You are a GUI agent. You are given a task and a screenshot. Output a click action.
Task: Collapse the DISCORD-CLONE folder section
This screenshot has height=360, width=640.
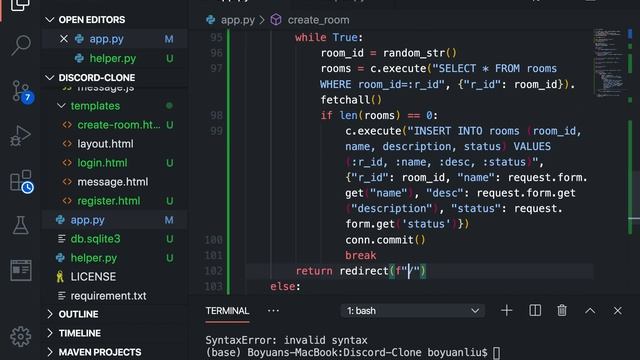[50, 78]
